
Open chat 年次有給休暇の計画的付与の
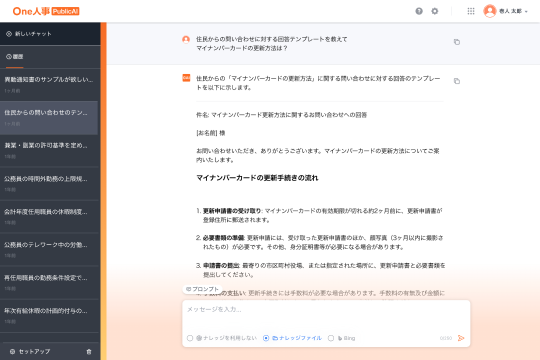[49, 316]
